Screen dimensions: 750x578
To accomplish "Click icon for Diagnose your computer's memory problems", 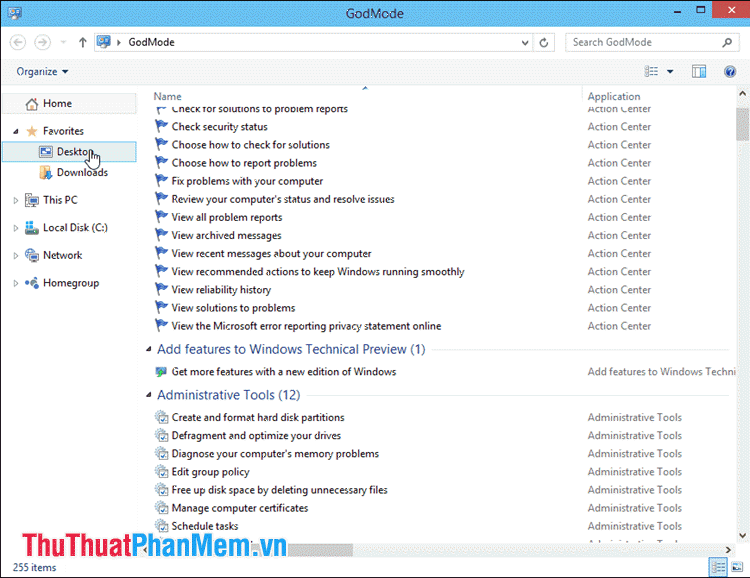I will coord(162,454).
